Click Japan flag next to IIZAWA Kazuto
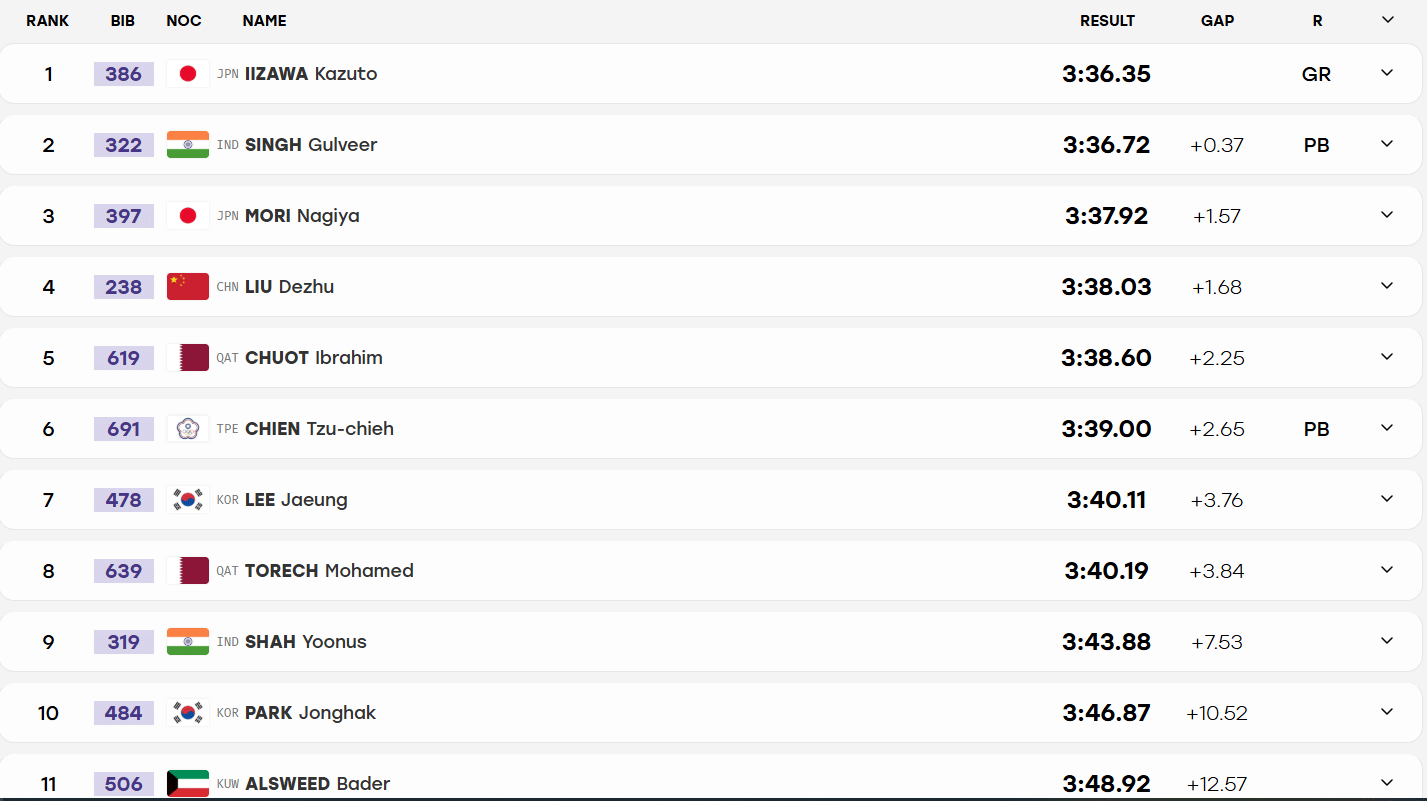 click(x=187, y=74)
